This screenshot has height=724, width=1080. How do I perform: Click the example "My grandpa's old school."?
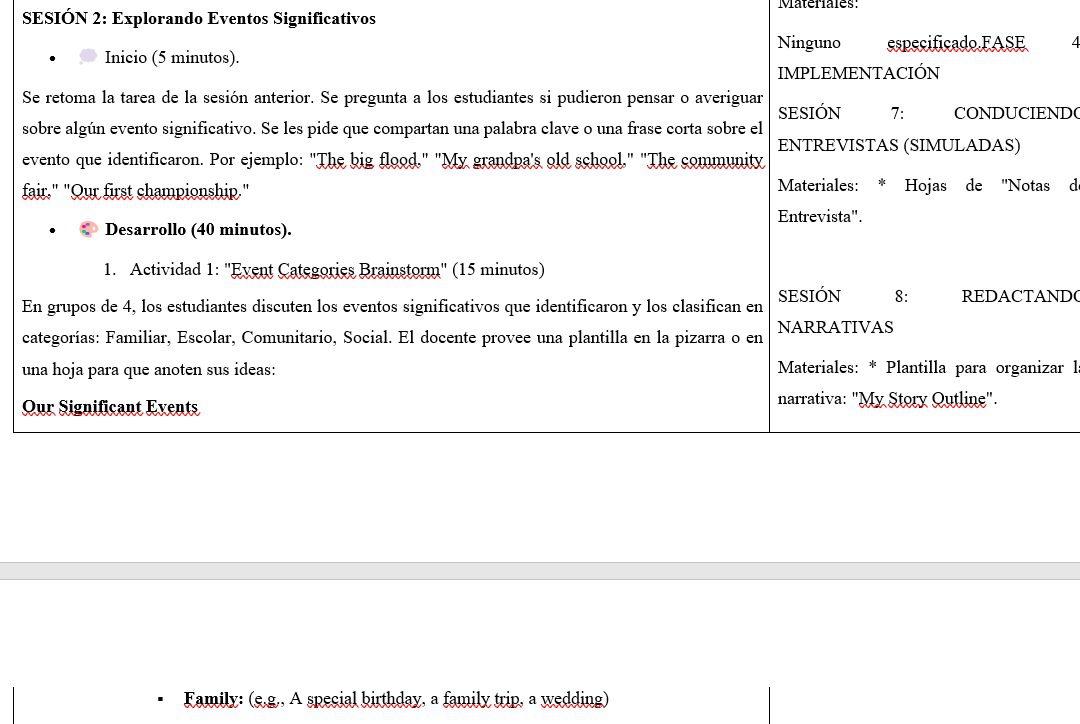tap(534, 160)
